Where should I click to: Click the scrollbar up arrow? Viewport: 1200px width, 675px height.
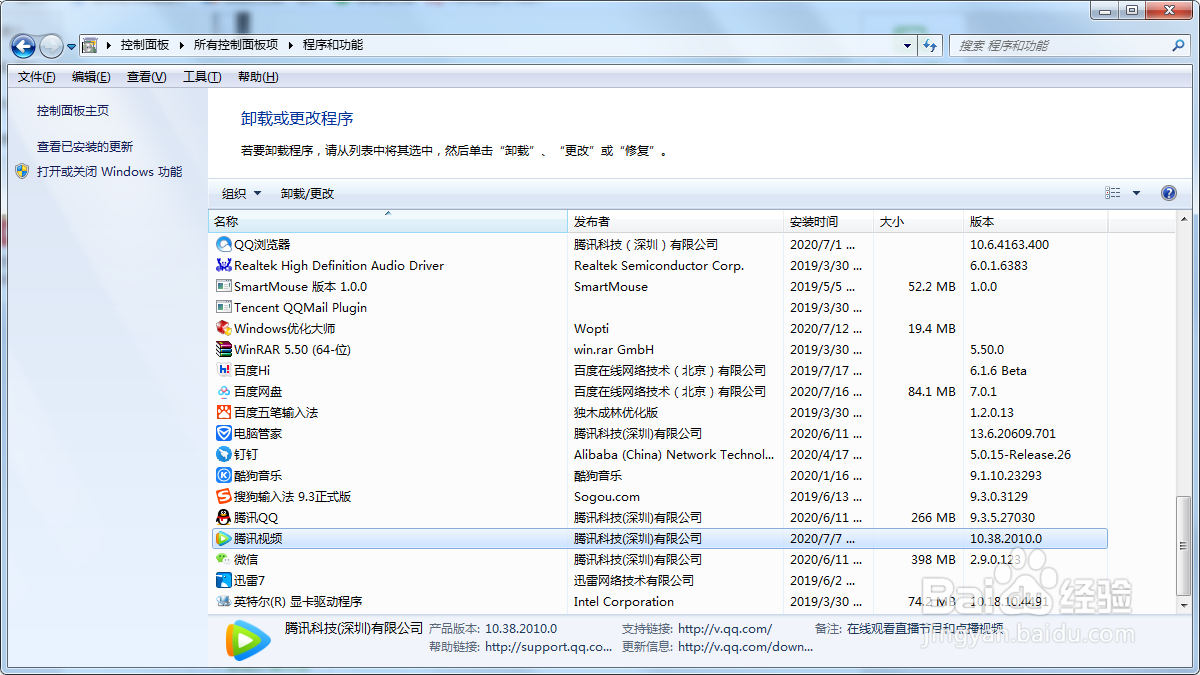(x=1184, y=221)
